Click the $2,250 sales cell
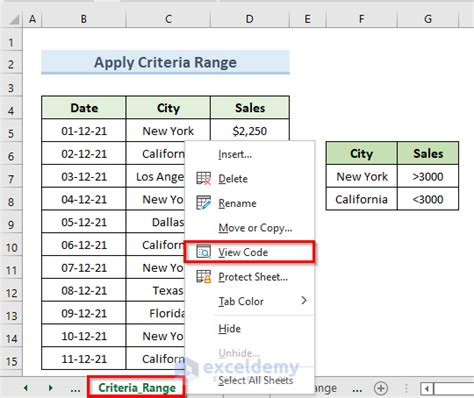This screenshot has width=474, height=398. [x=250, y=131]
